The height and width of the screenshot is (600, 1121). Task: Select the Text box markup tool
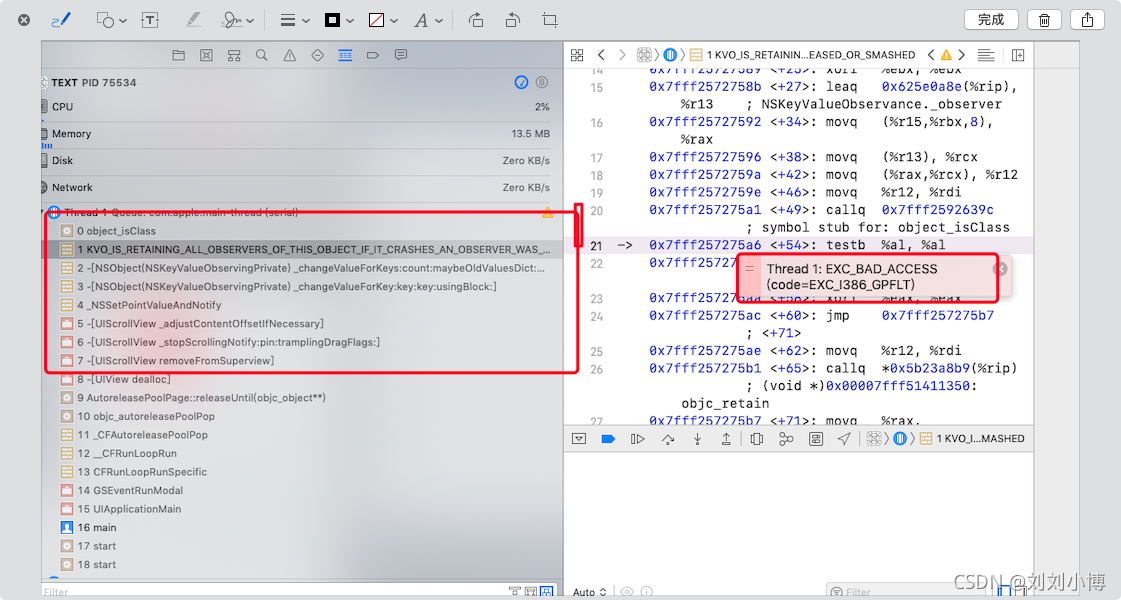150,20
